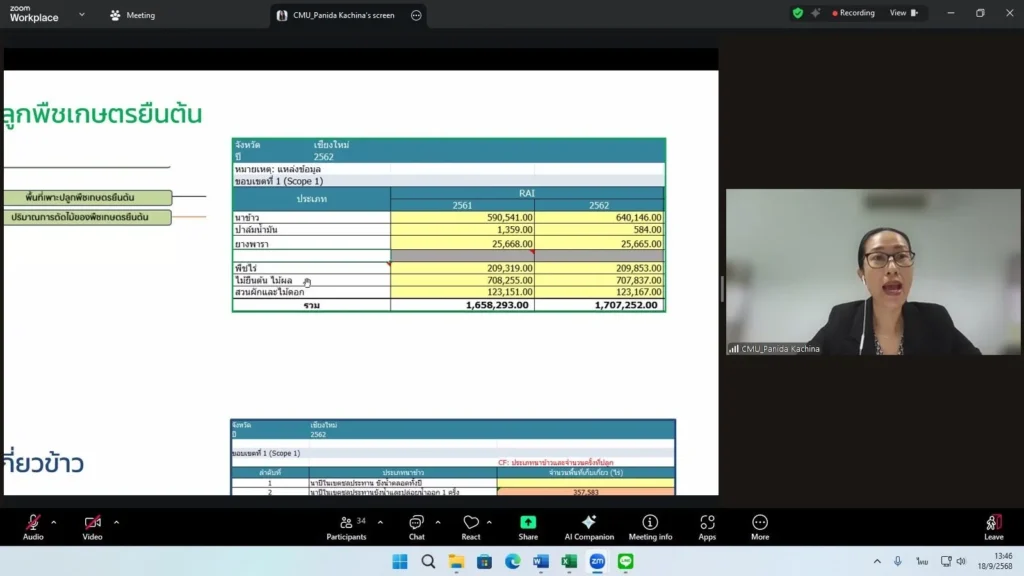Viewport: 1024px width, 576px height.
Task: Click the 2561 column header
Action: 462,205
